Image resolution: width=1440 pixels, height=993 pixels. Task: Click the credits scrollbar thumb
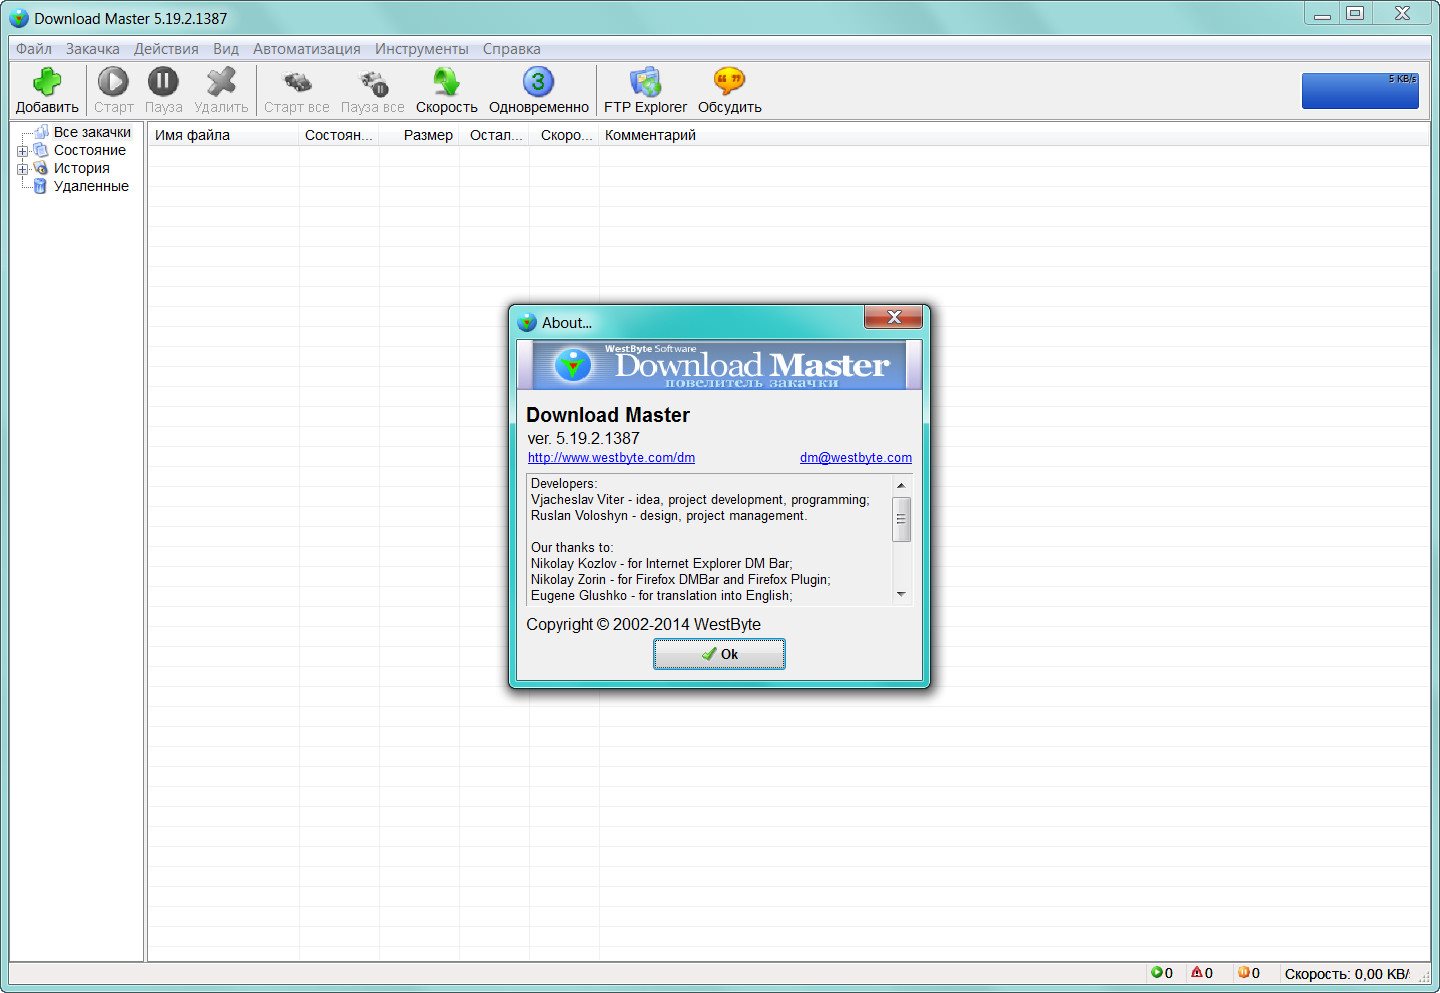tap(901, 518)
